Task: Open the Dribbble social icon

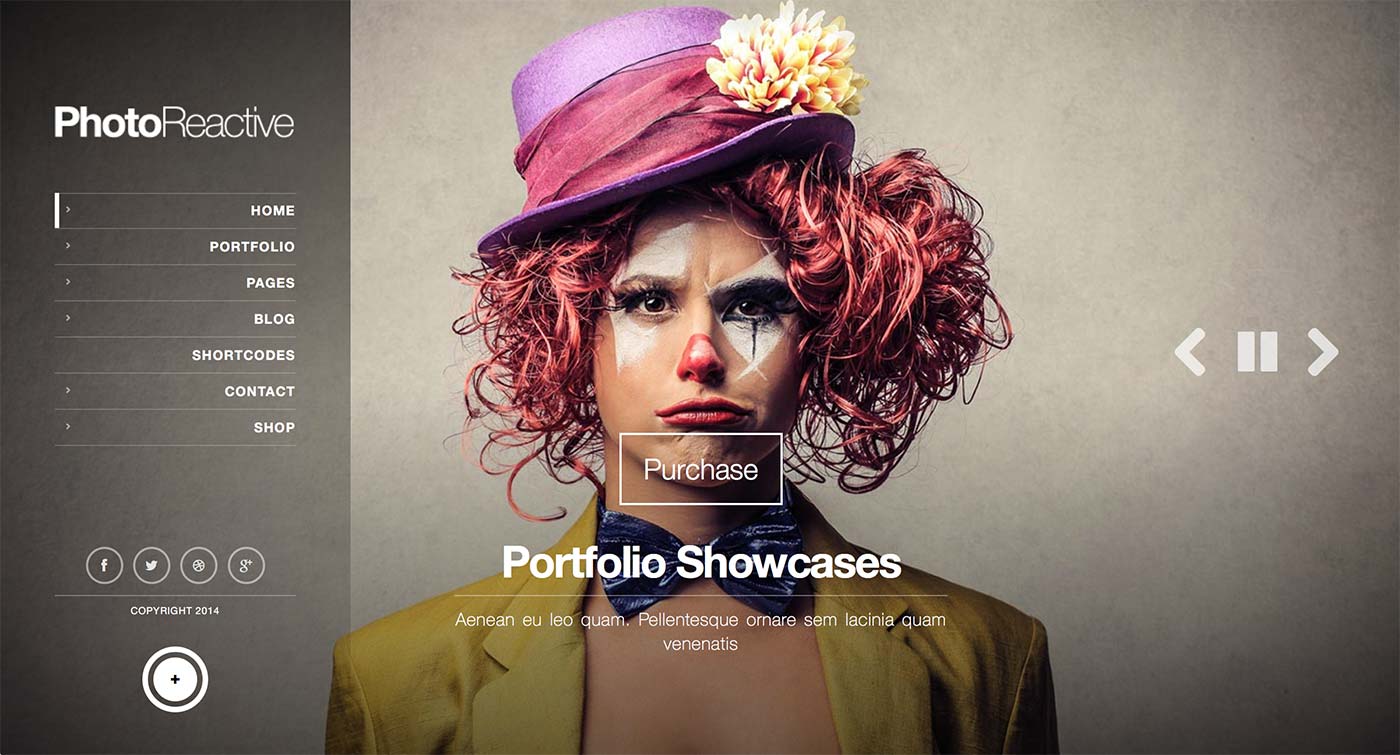Action: (x=198, y=565)
